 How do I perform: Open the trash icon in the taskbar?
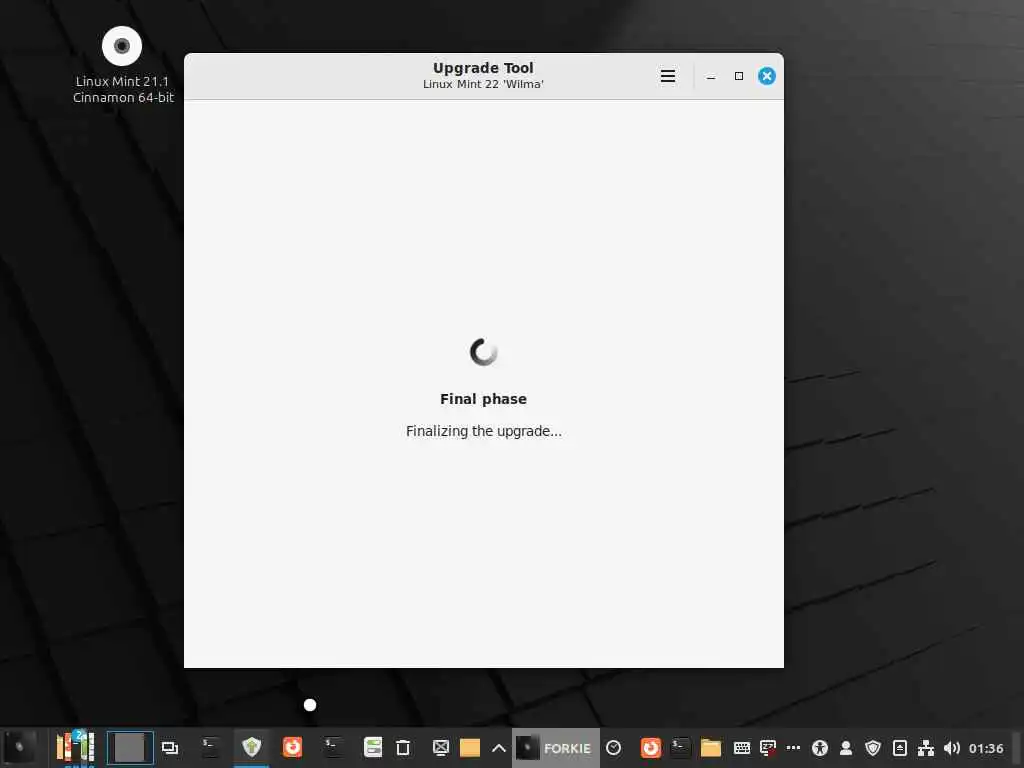click(403, 748)
